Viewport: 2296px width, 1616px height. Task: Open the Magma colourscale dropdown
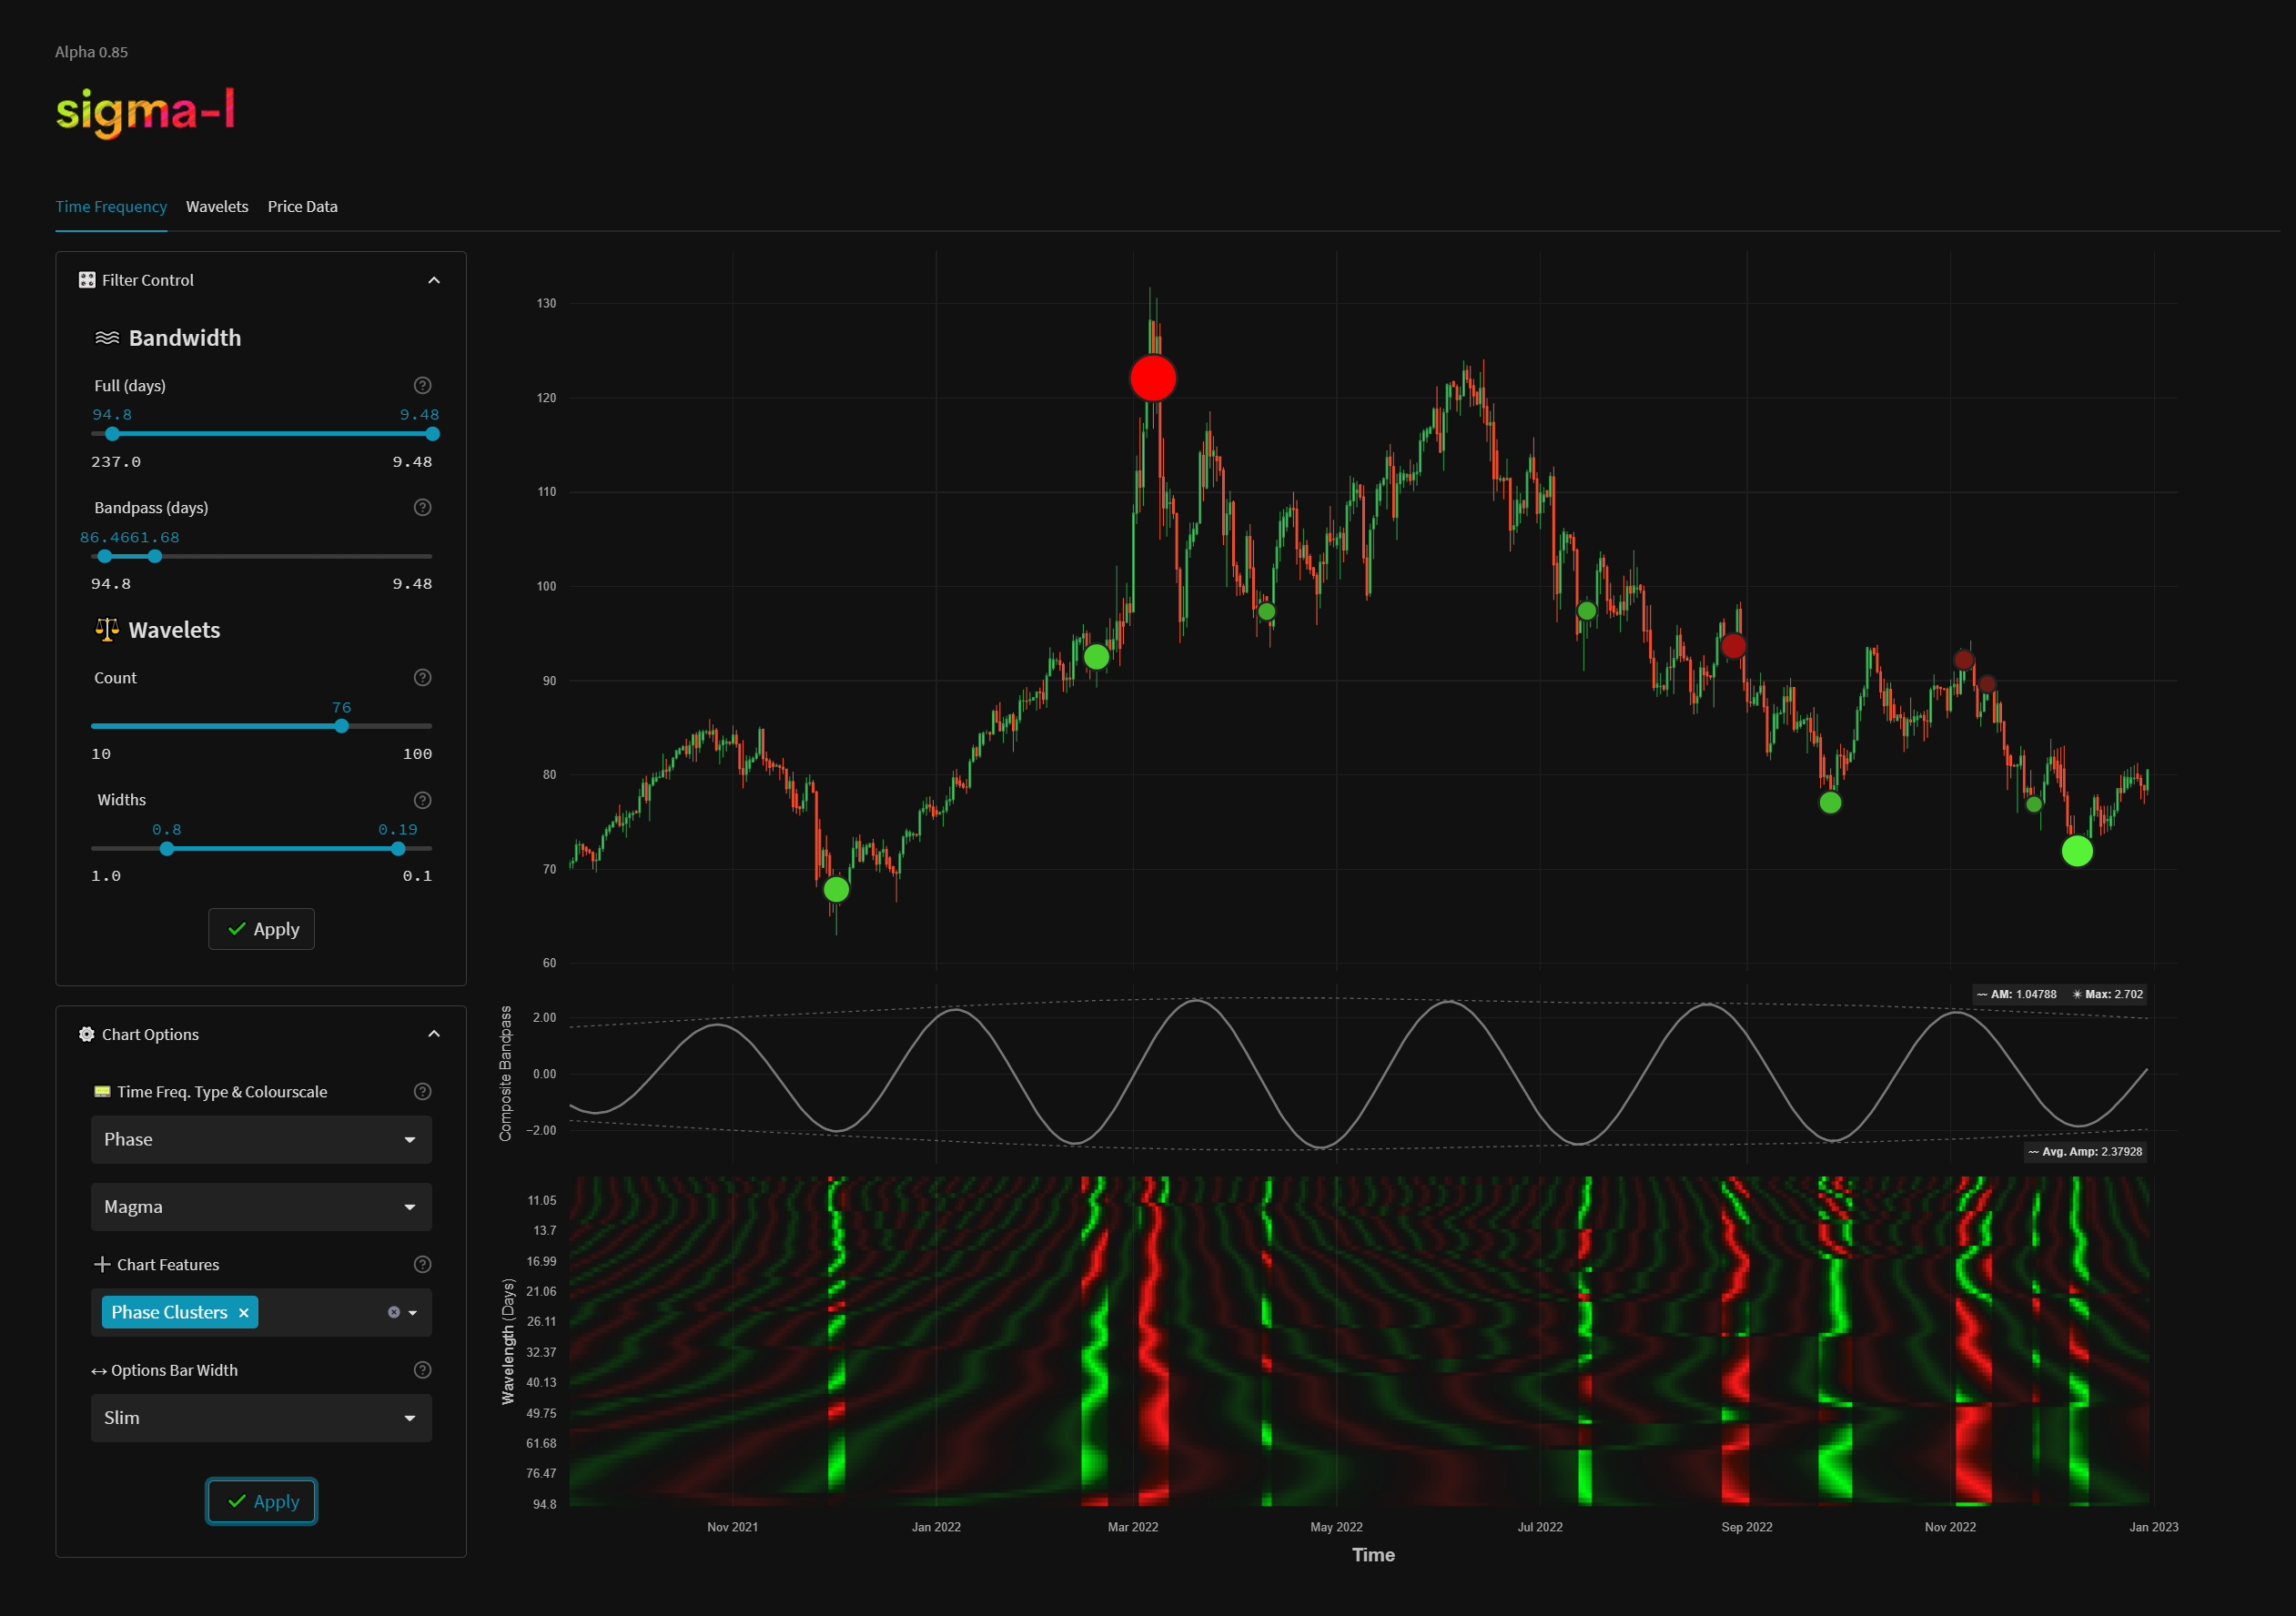click(x=261, y=1207)
